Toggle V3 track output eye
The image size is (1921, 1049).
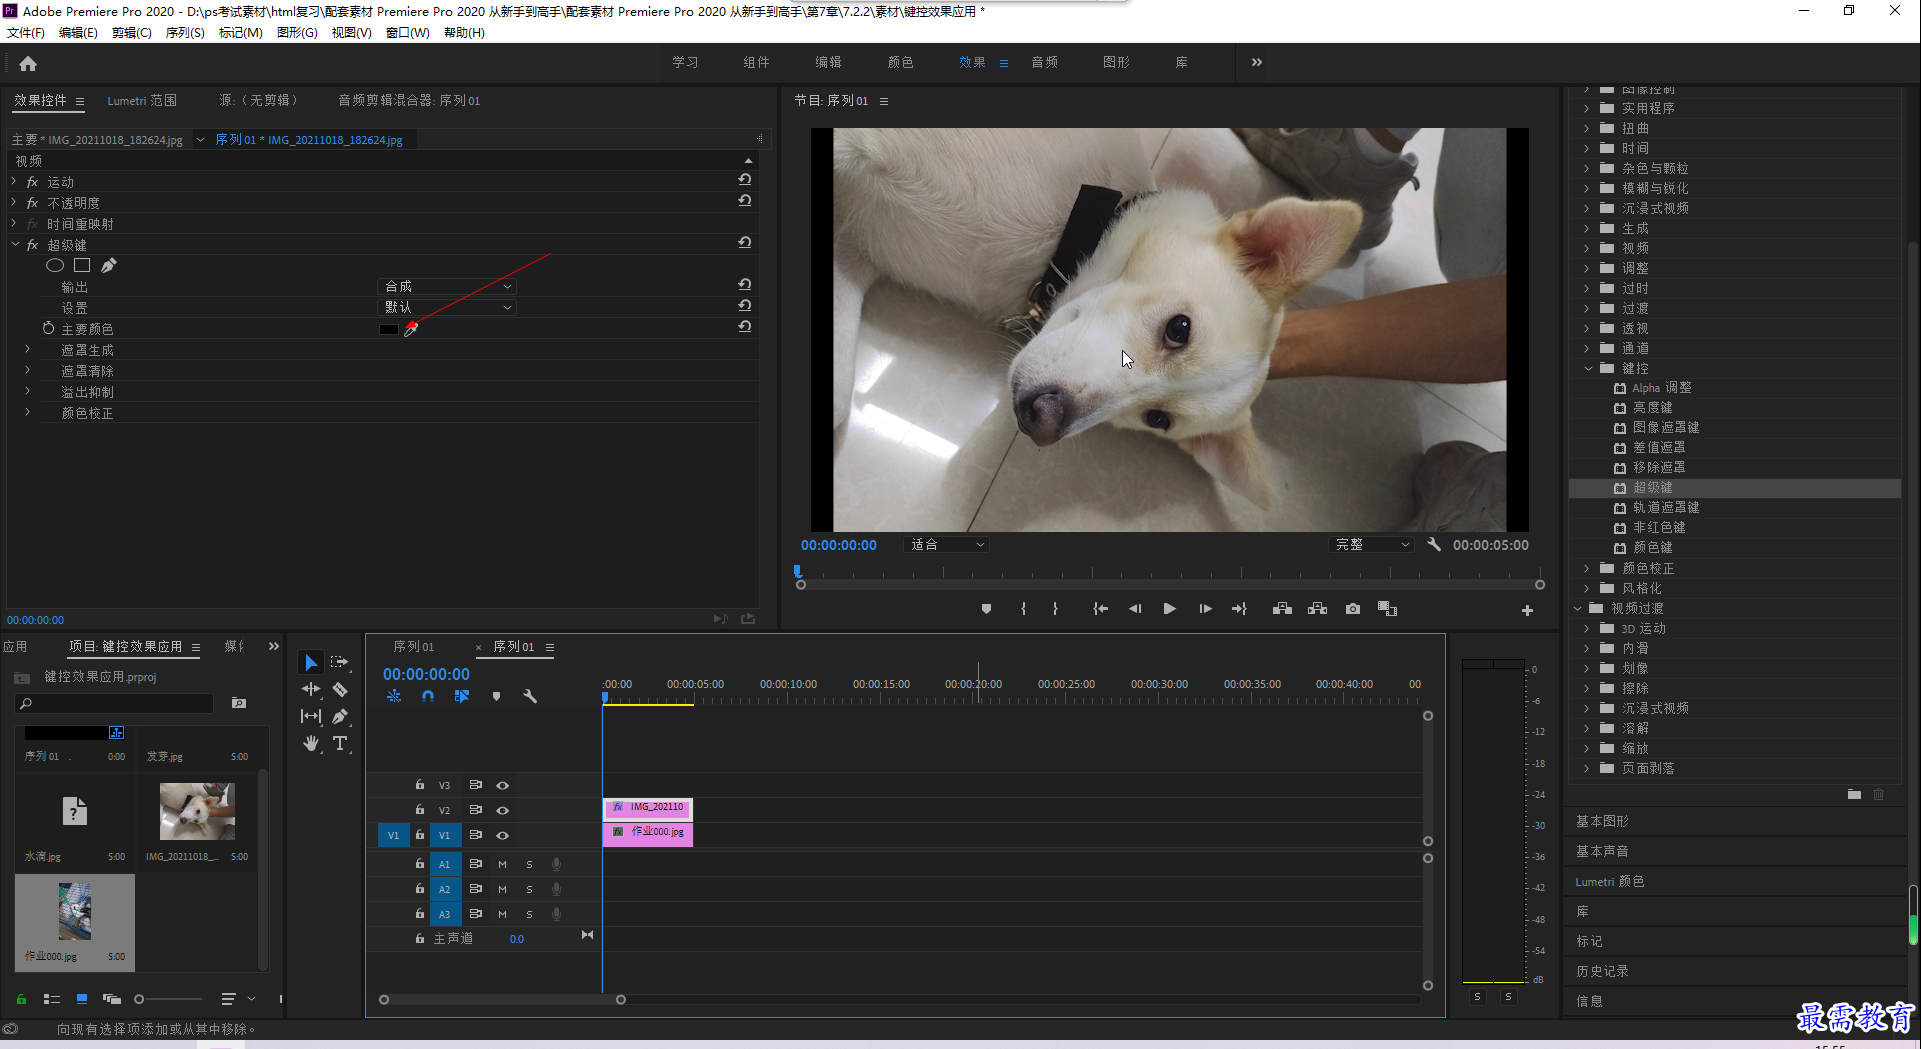tap(503, 786)
